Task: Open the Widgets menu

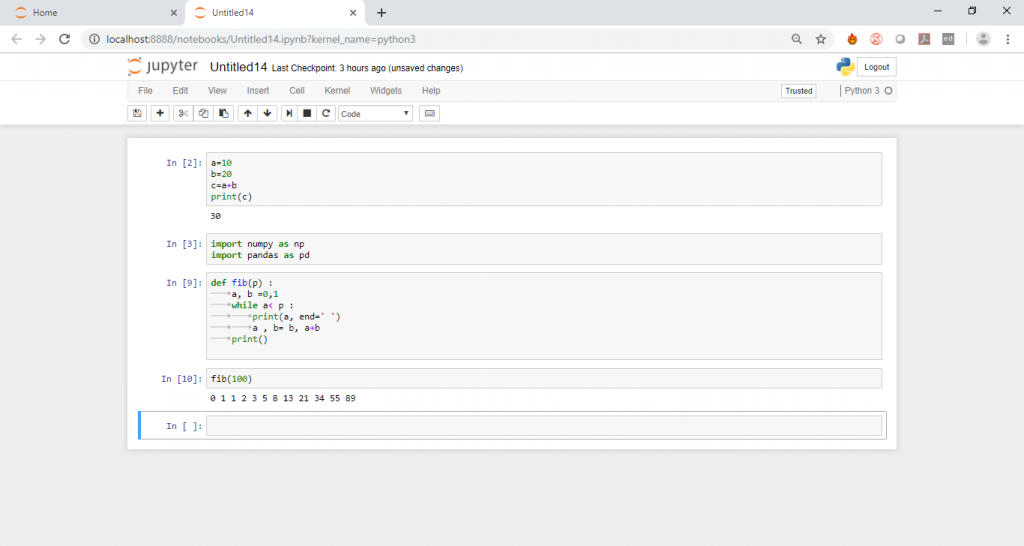Action: coord(386,91)
